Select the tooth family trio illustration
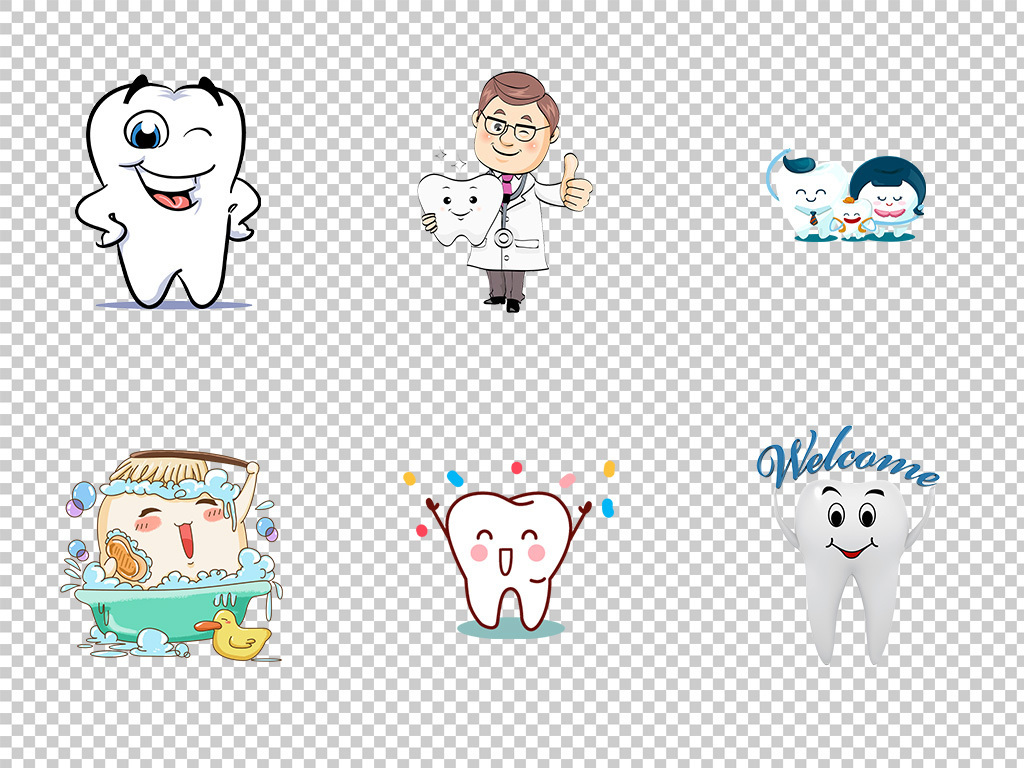 pyautogui.click(x=846, y=195)
